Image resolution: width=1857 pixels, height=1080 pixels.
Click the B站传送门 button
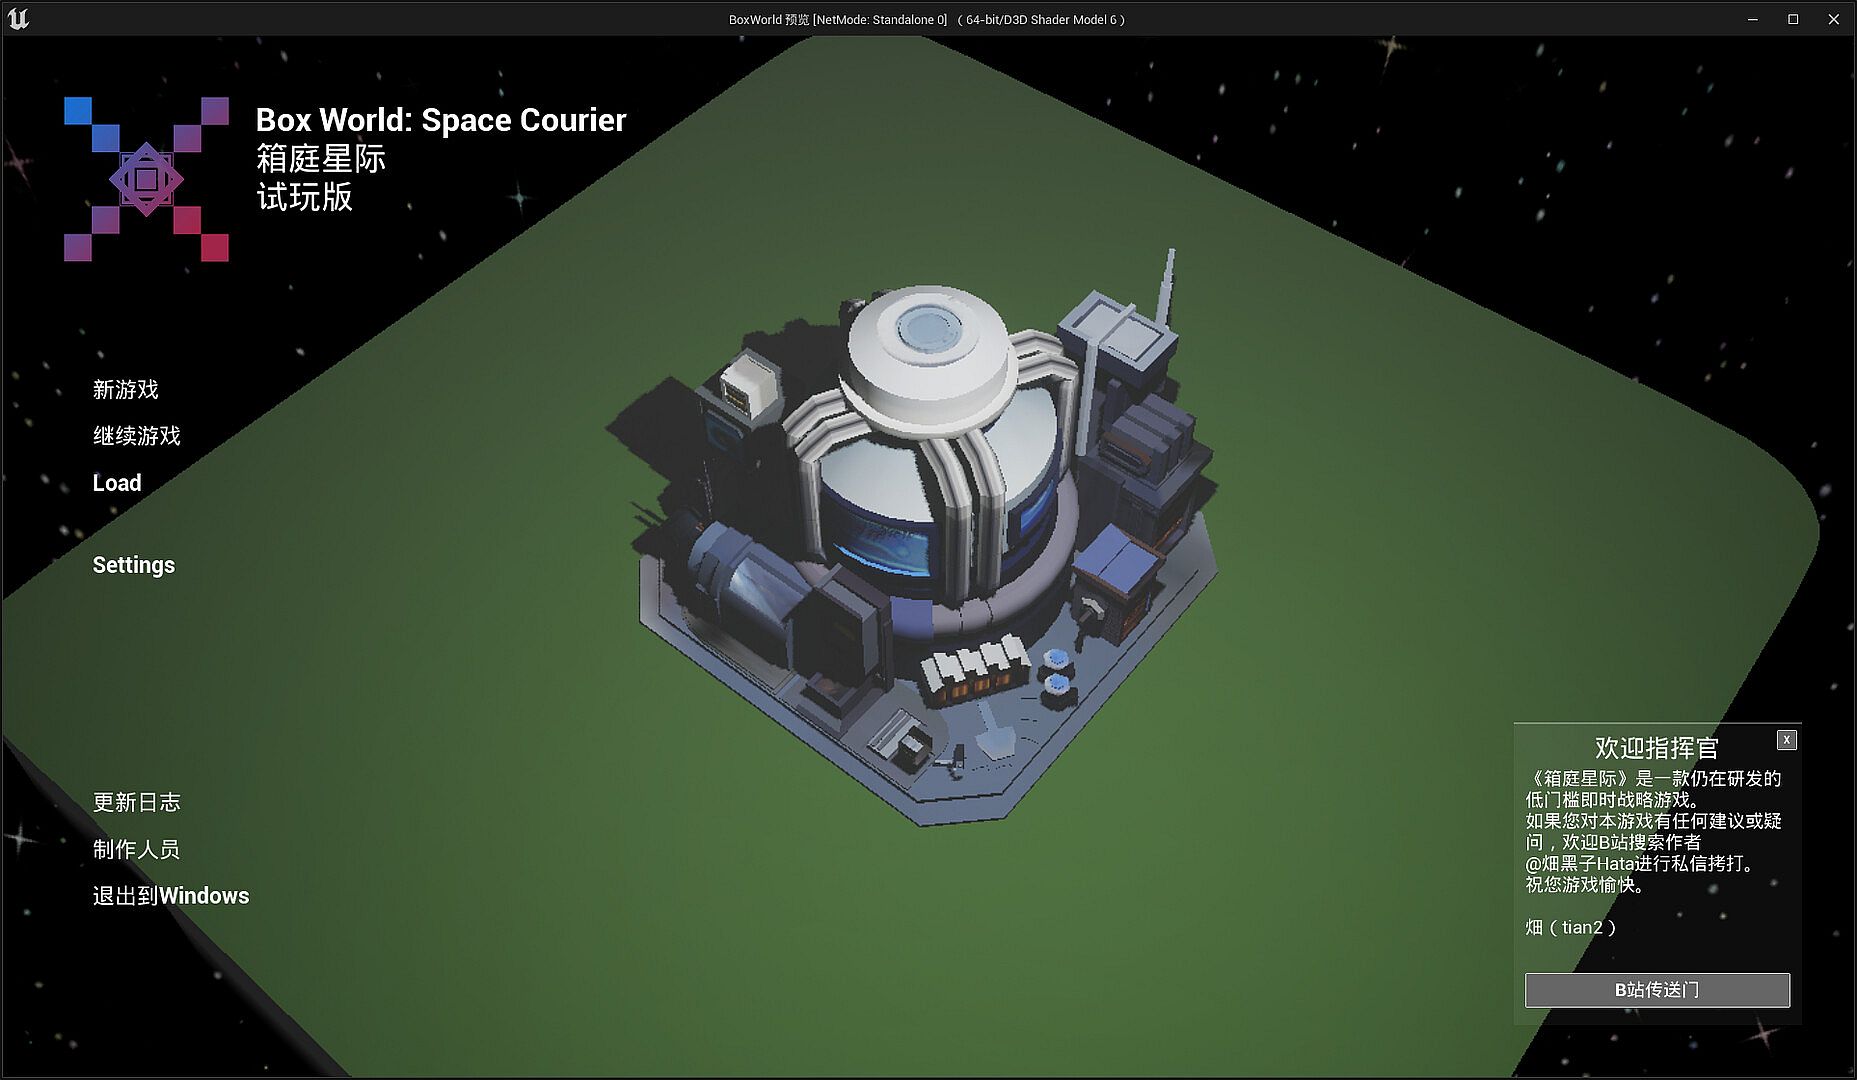point(1657,990)
